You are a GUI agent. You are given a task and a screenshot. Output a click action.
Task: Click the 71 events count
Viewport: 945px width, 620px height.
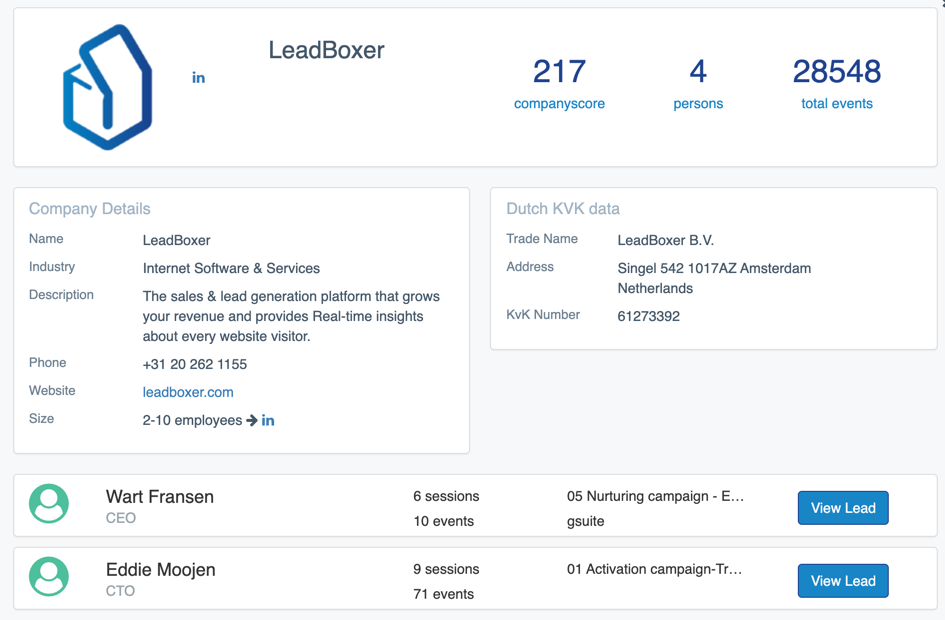444,594
